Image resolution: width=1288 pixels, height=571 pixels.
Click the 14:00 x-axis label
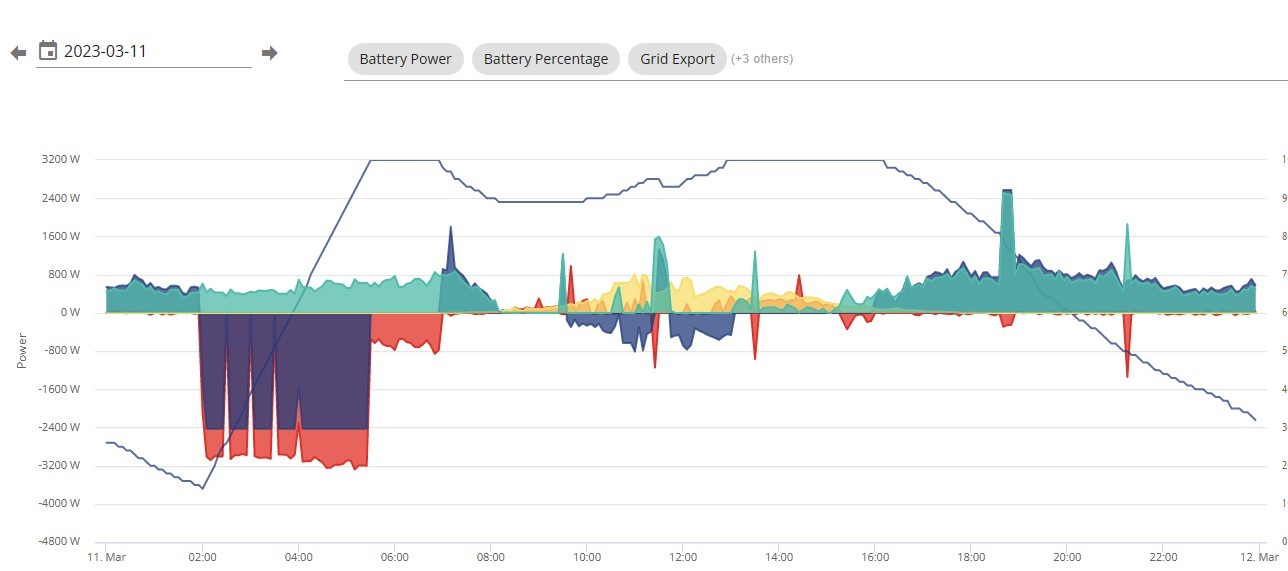pyautogui.click(x=778, y=557)
